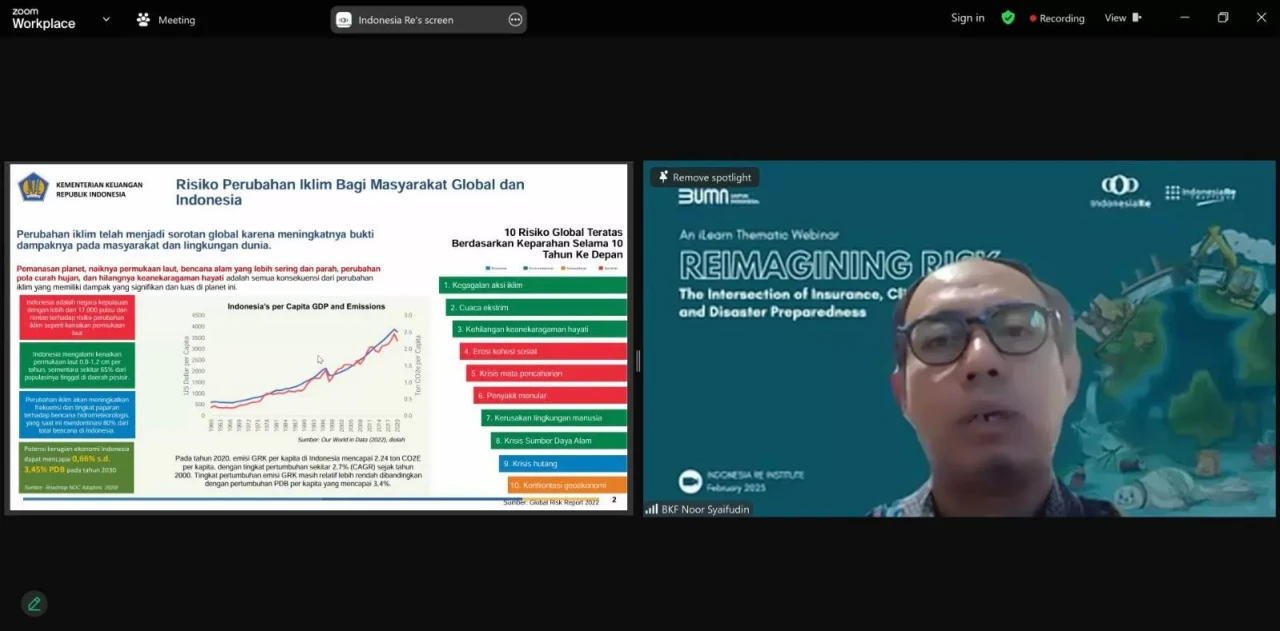This screenshot has height=631, width=1280.
Task: Open the View layout menu
Action: [1122, 18]
